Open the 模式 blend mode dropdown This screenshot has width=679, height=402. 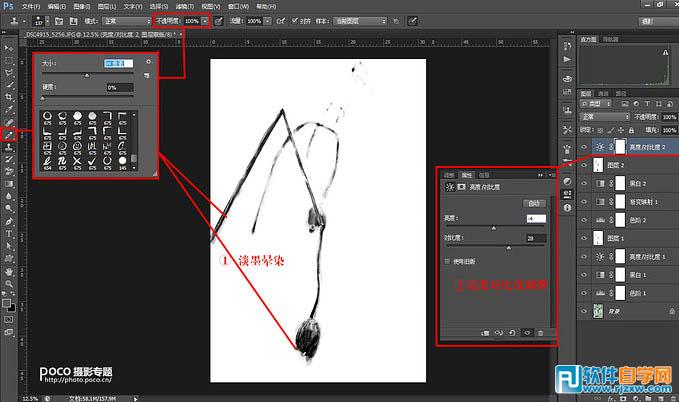tap(127, 21)
